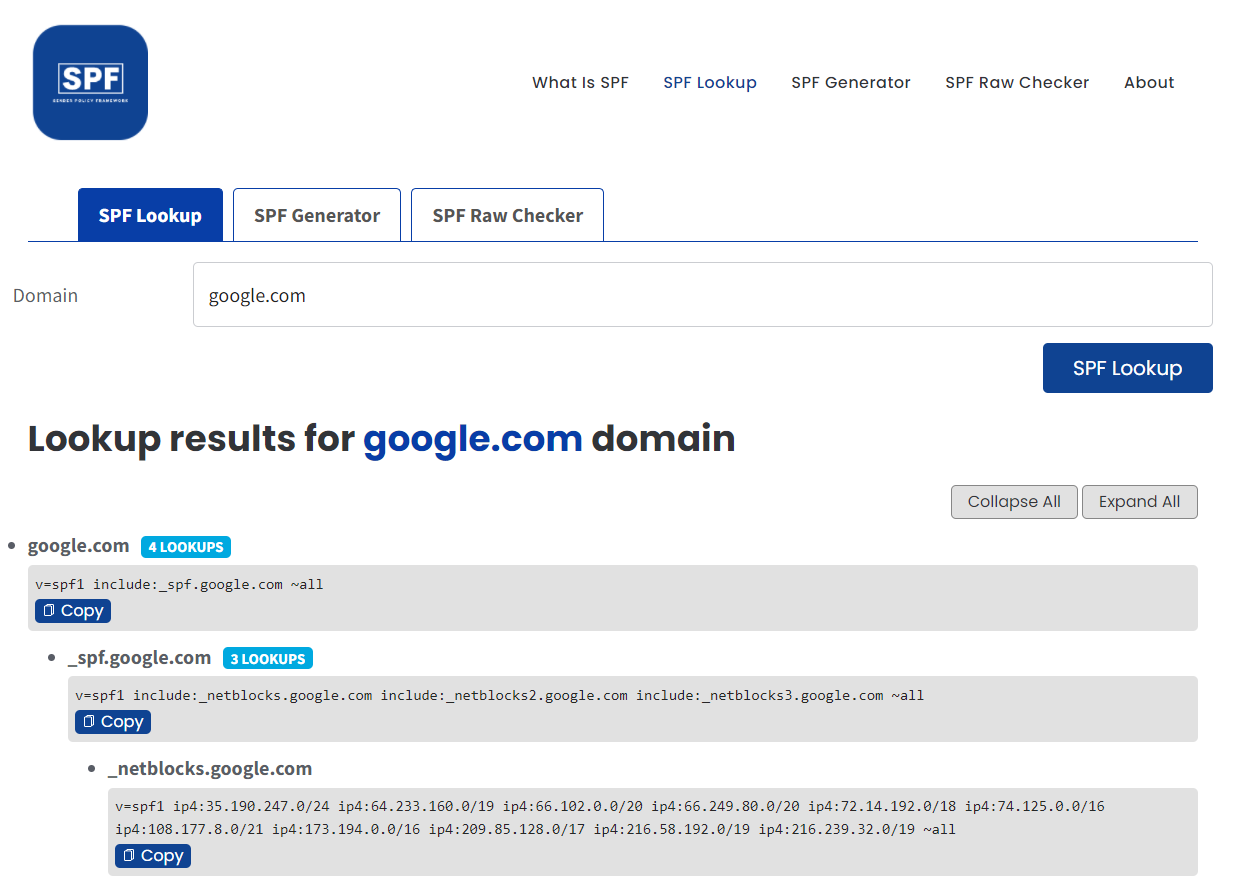
Task: Copy the google.com SPF record
Action: (73, 611)
